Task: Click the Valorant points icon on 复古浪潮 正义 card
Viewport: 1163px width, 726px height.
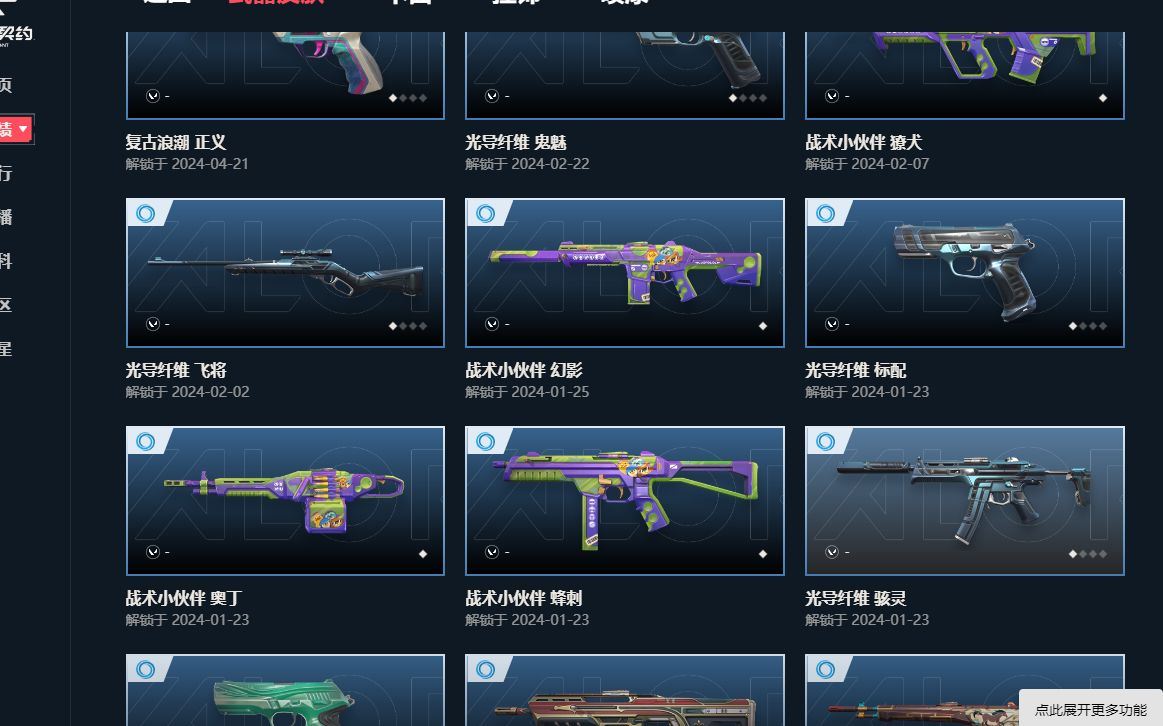Action: 153,96
